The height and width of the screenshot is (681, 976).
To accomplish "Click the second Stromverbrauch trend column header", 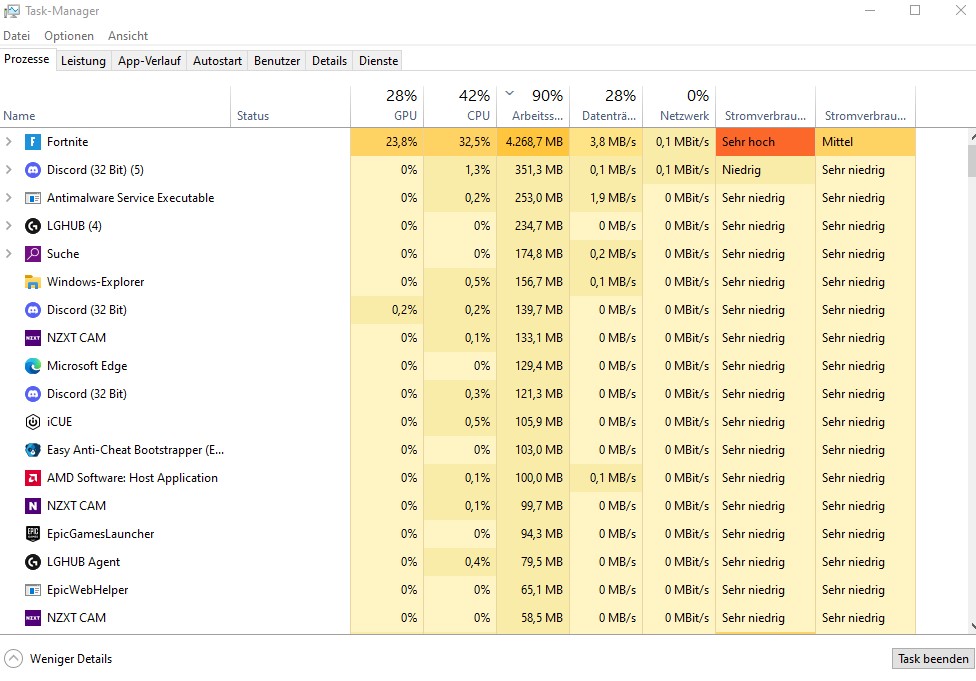I will (865, 106).
